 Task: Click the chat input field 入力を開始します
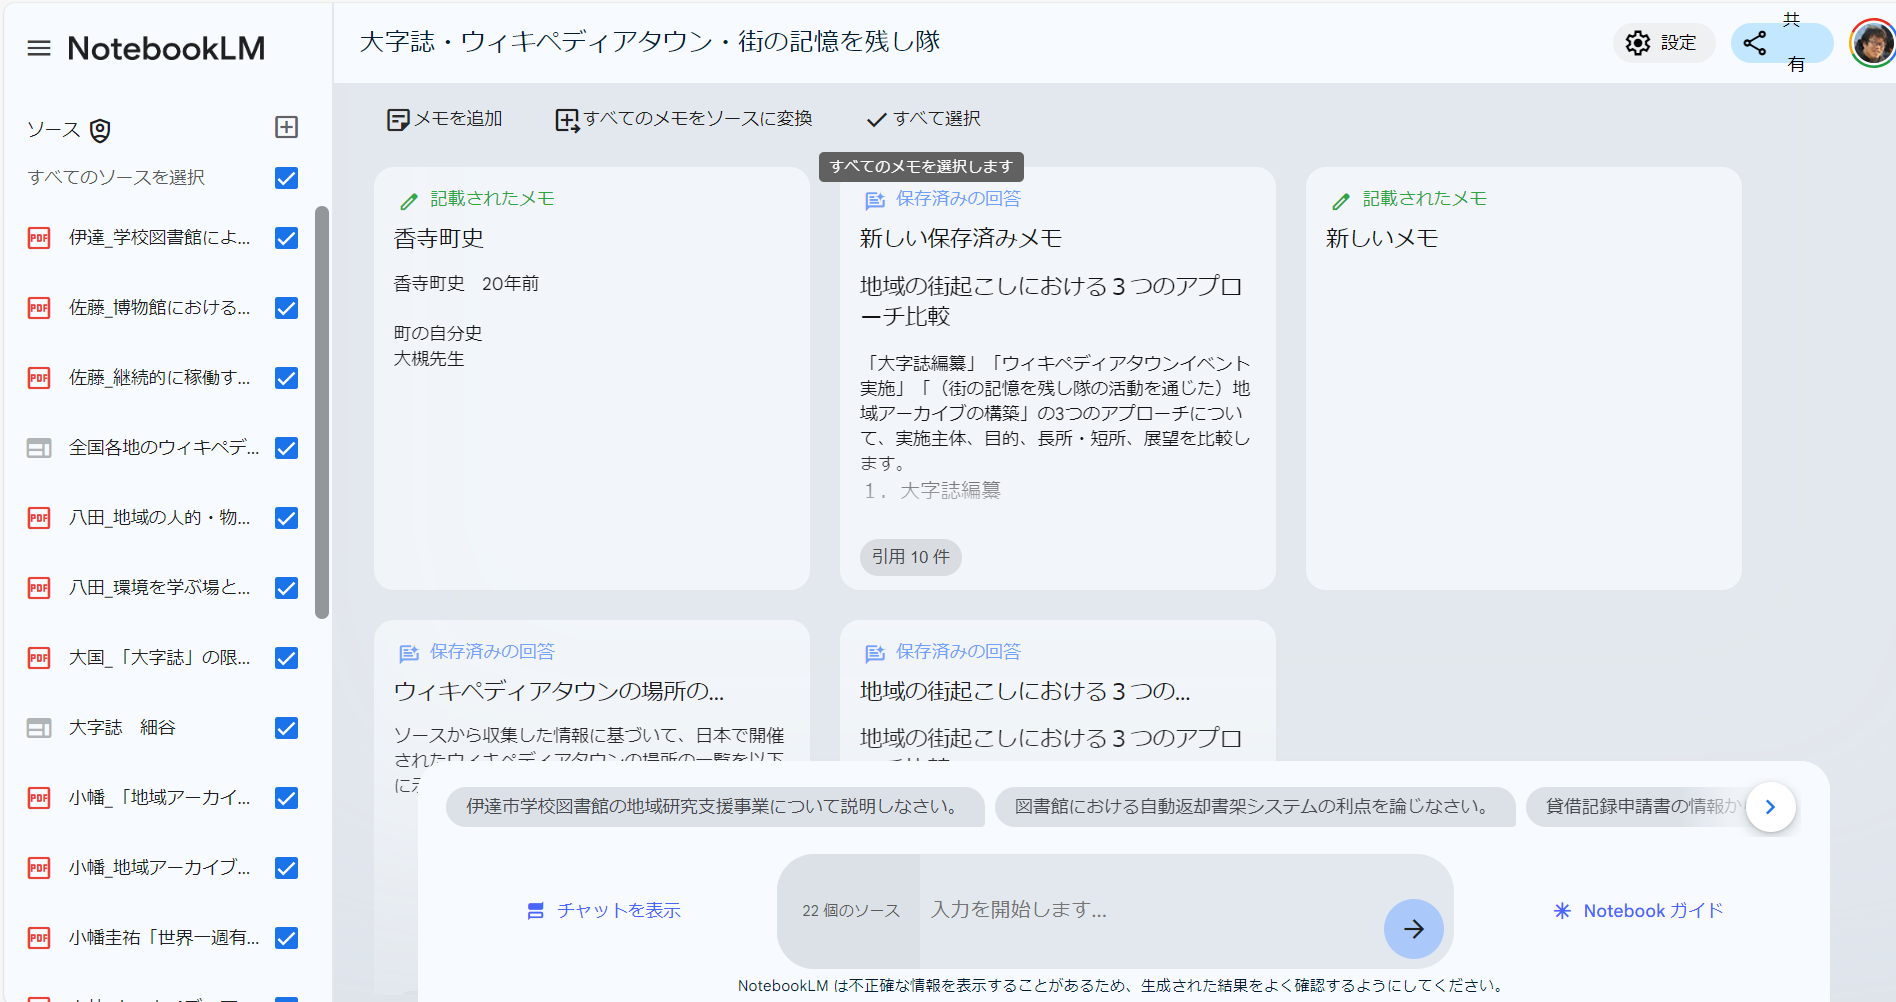1100,910
